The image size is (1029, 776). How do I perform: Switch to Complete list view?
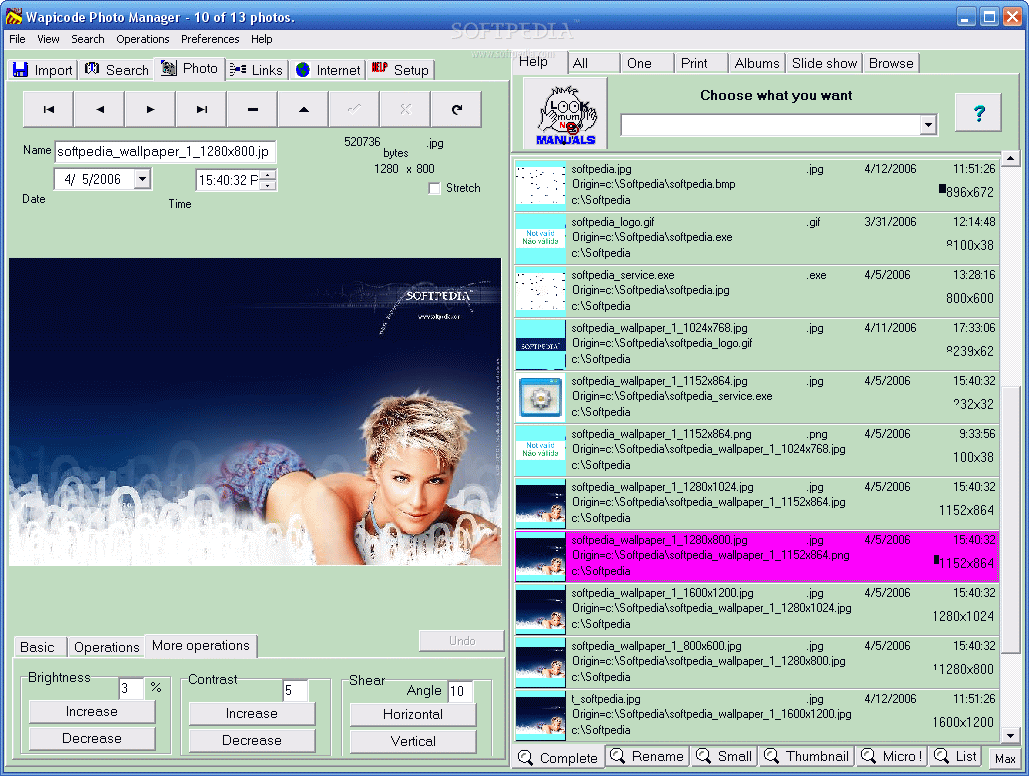click(558, 758)
